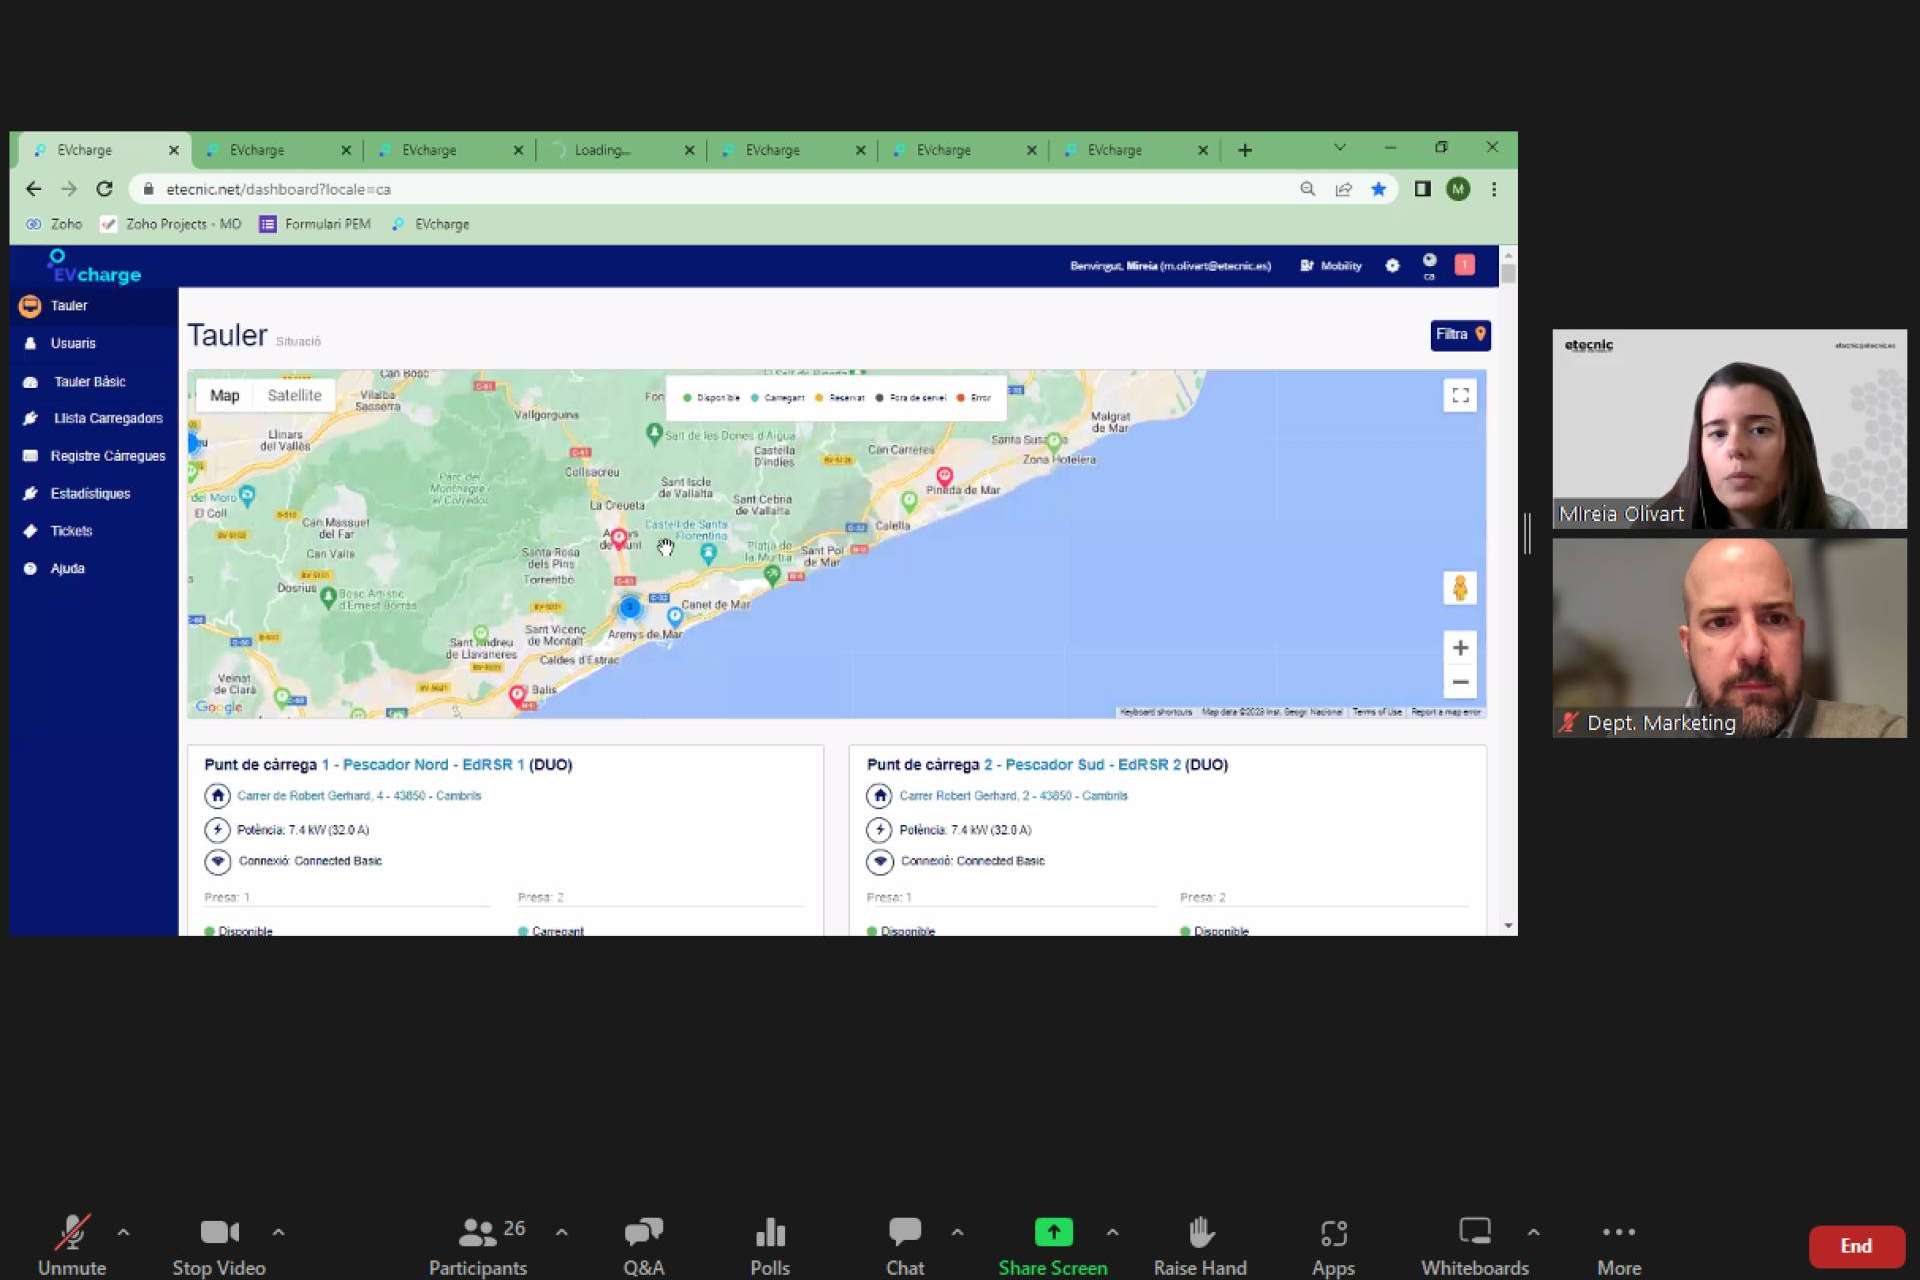The height and width of the screenshot is (1280, 1920).
Task: Open the Whiteboards panel
Action: pyautogui.click(x=1474, y=1233)
